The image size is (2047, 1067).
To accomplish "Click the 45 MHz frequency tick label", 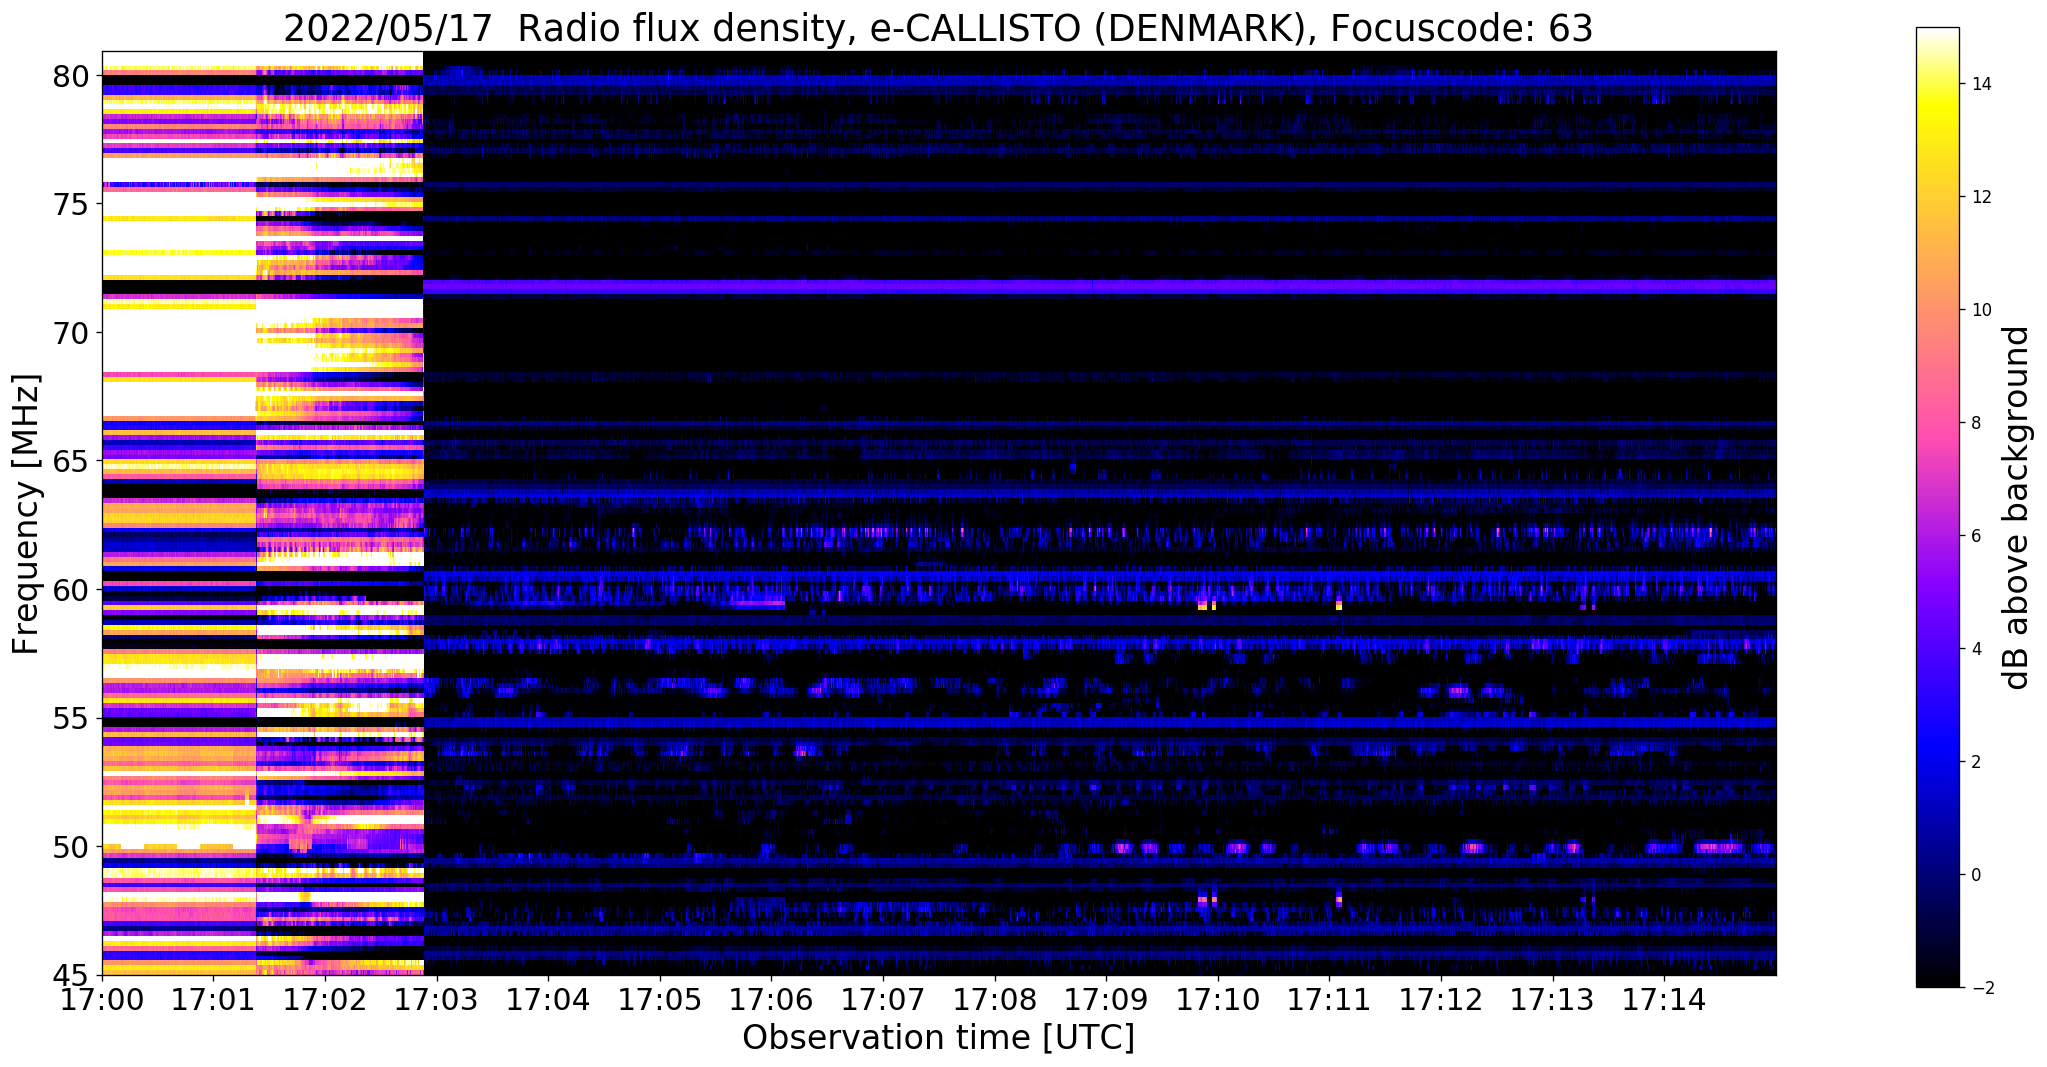I will pyautogui.click(x=72, y=975).
